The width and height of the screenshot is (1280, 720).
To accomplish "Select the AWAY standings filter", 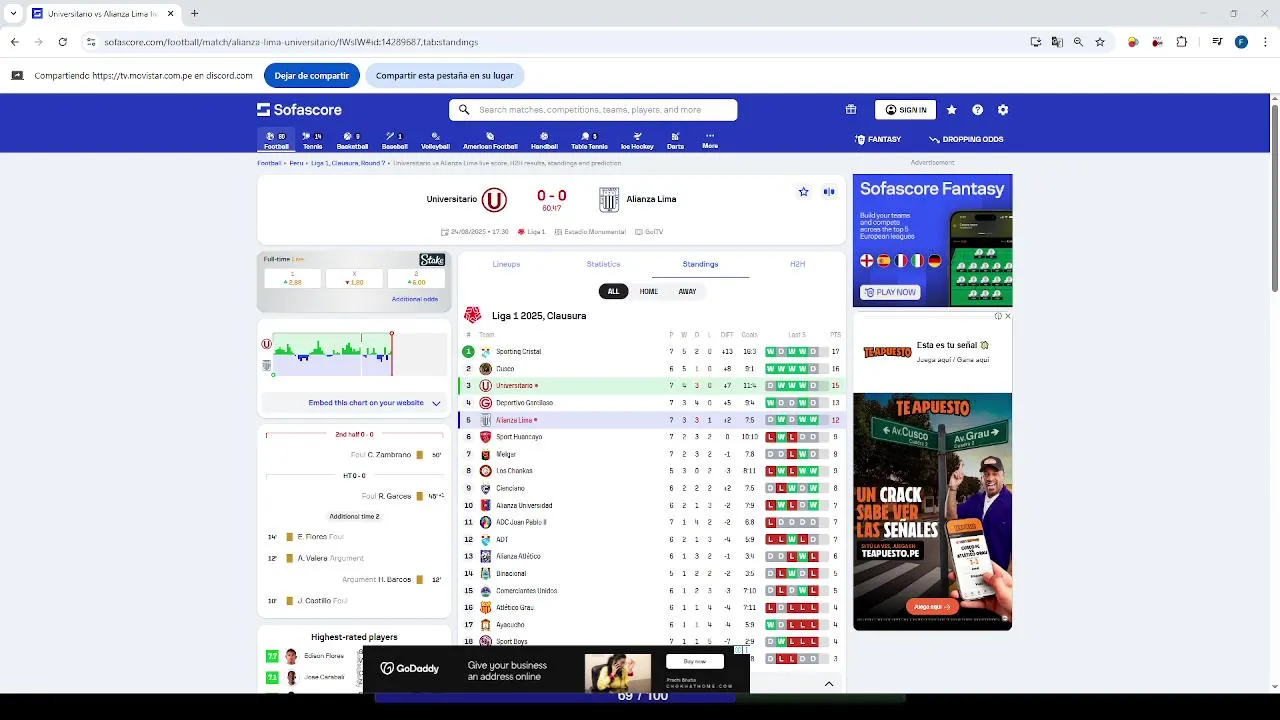I will (687, 291).
